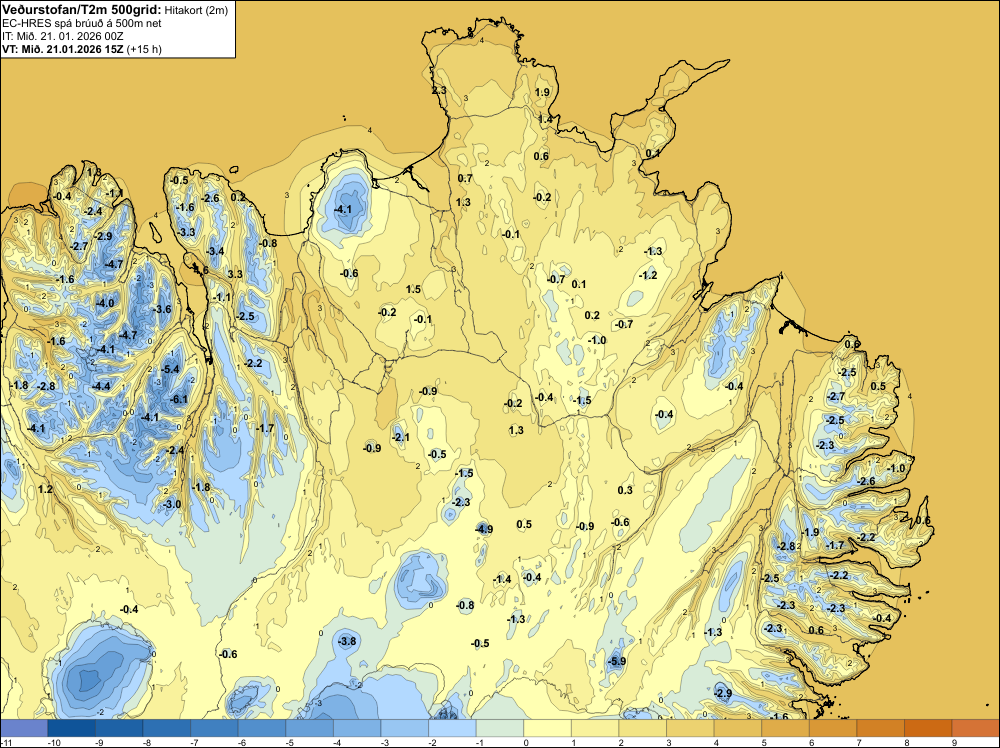Click the 'Hitakort (2m)' label

pyautogui.click(x=196, y=10)
